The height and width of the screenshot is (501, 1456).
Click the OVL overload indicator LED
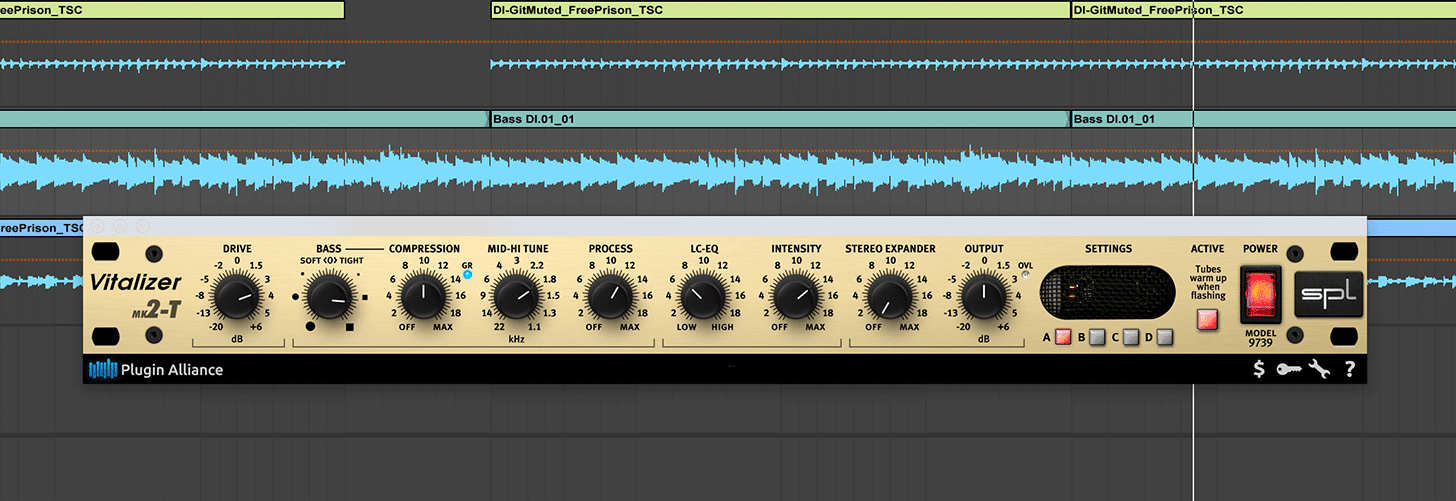[x=1023, y=275]
